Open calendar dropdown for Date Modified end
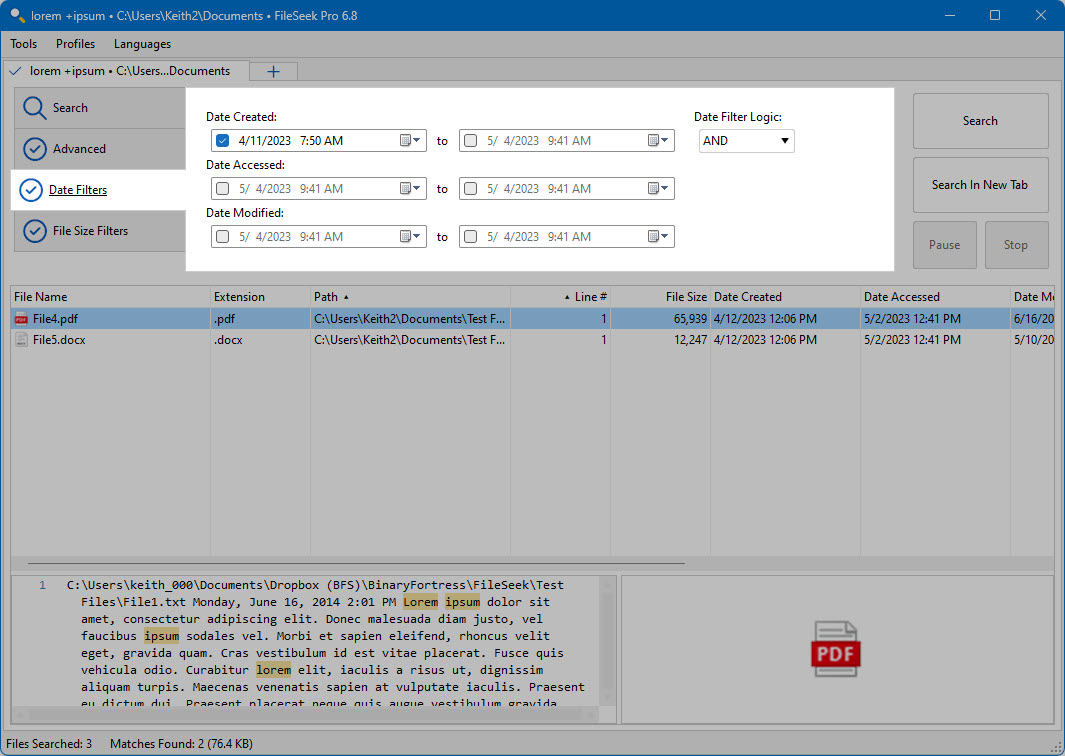 tap(658, 236)
